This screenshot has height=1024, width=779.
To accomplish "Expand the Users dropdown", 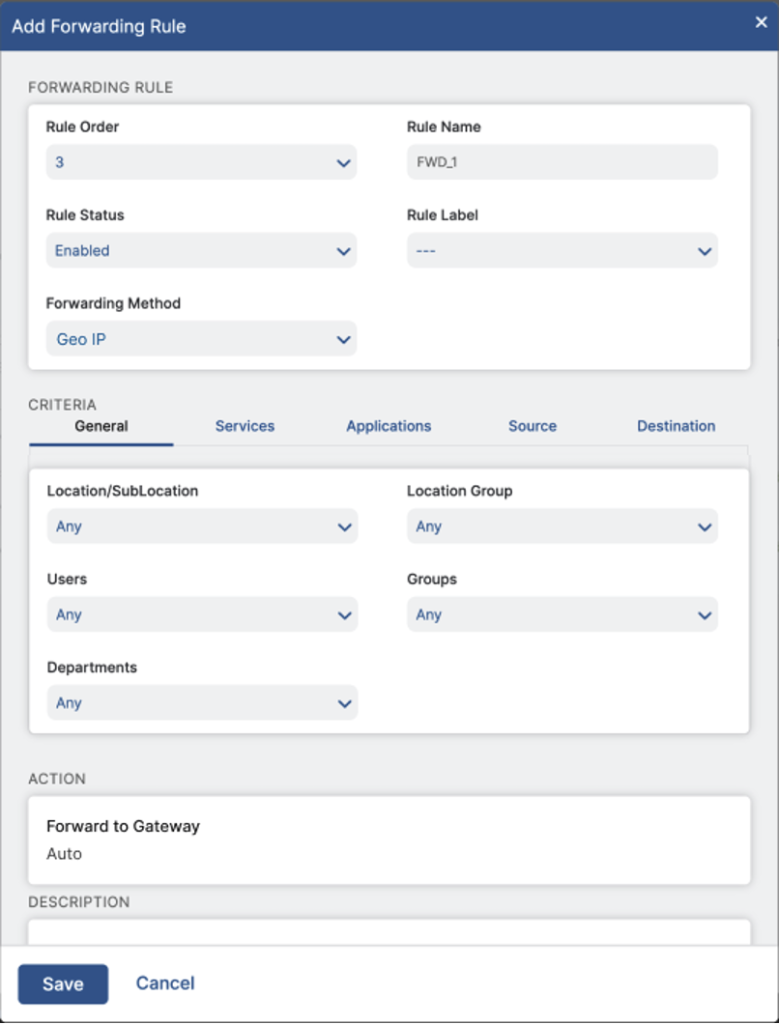I will [202, 615].
